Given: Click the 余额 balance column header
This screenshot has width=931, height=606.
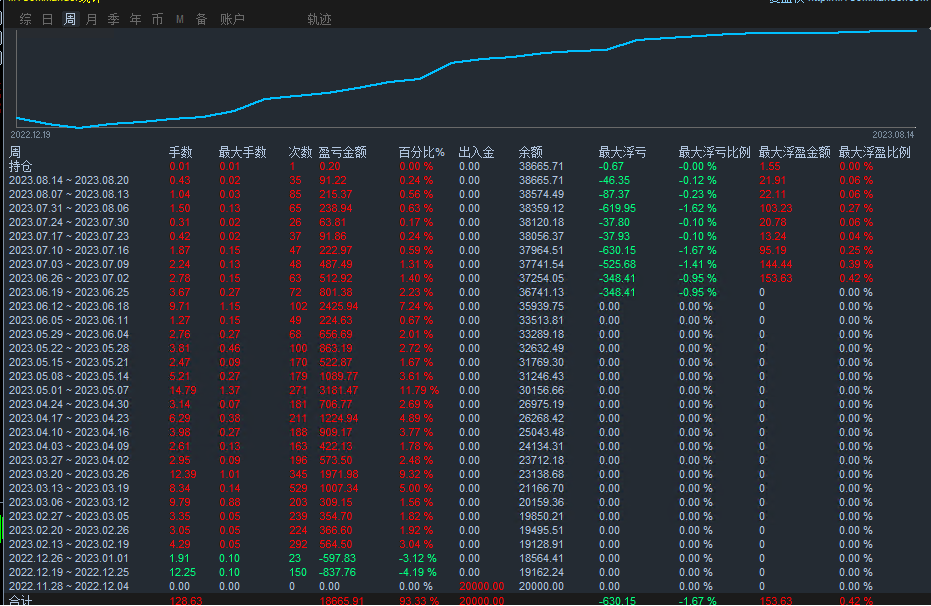Looking at the screenshot, I should pos(530,153).
